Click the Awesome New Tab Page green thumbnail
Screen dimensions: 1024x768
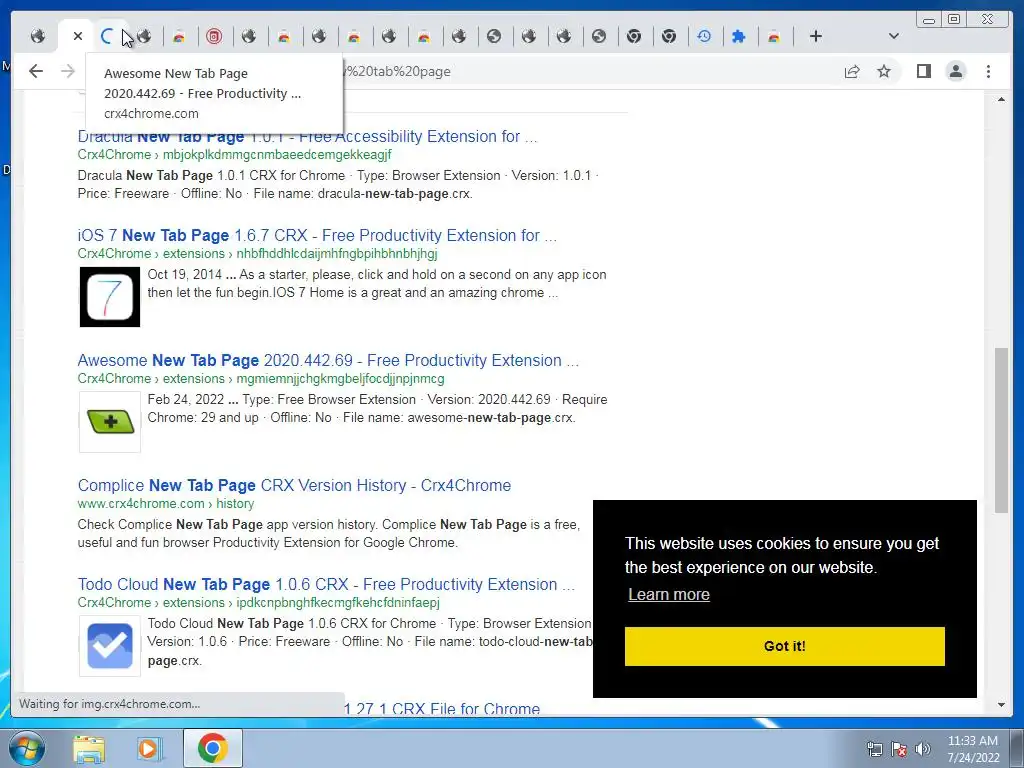pyautogui.click(x=110, y=422)
